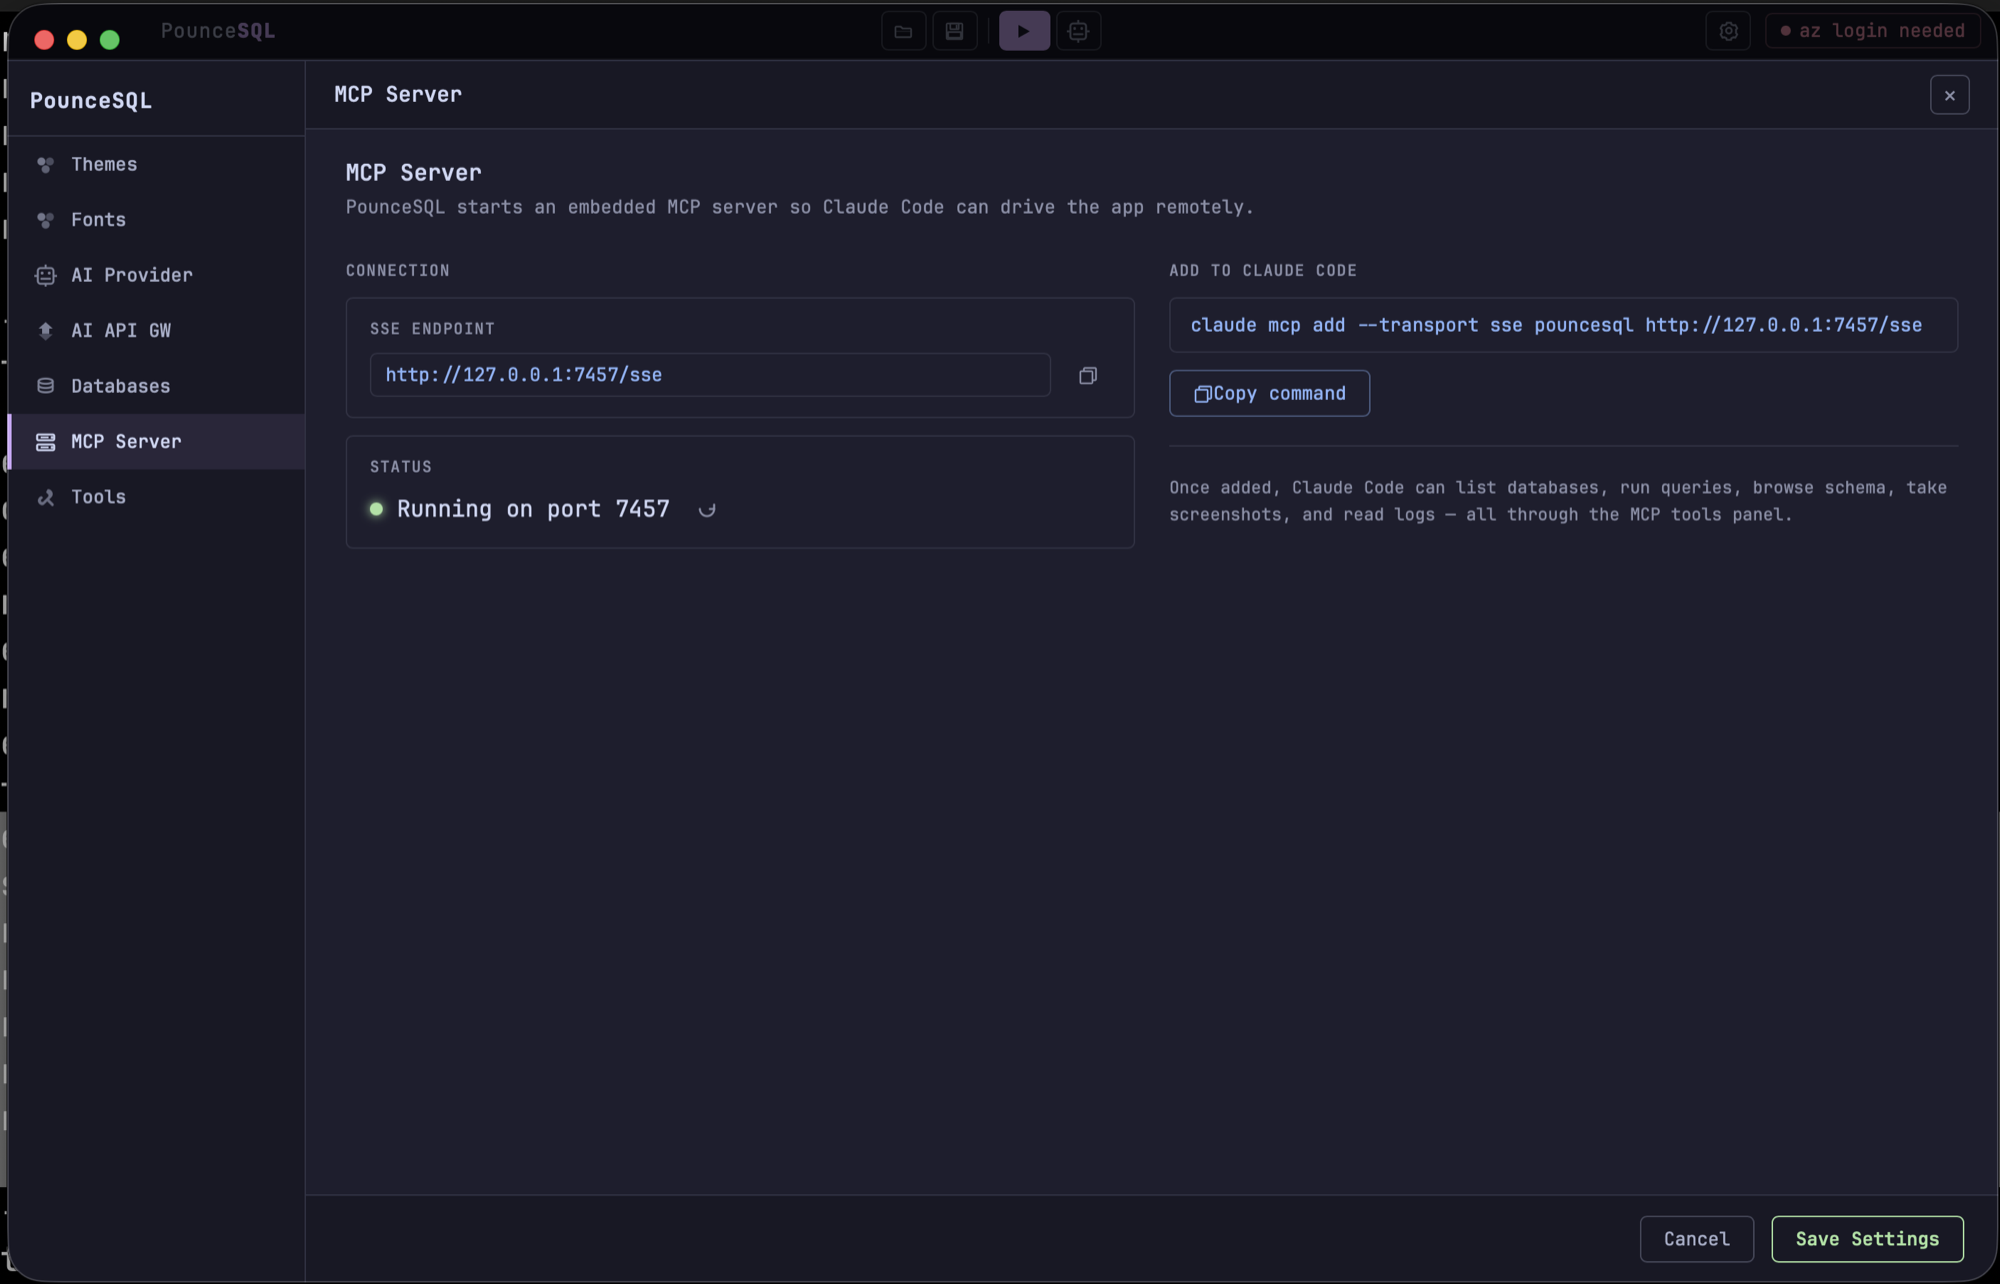The image size is (2000, 1284).
Task: Click the Copy command button
Action: pyautogui.click(x=1269, y=394)
